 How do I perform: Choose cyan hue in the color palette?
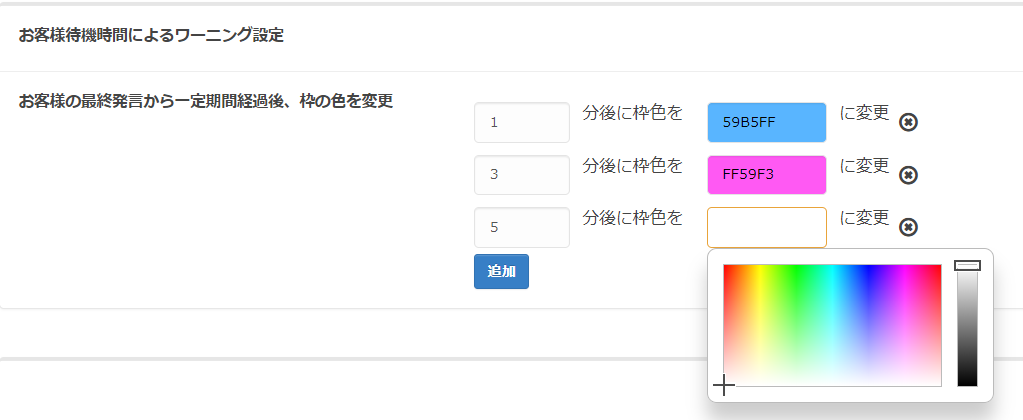point(832,267)
